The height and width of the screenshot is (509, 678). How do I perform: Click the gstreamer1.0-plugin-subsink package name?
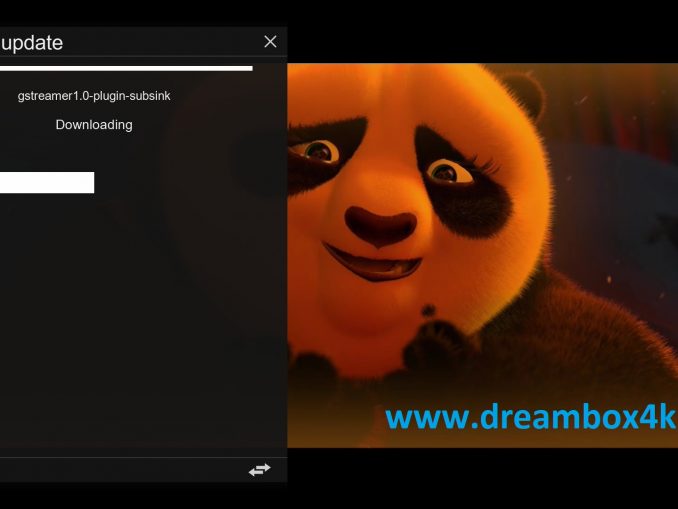pyautogui.click(x=94, y=96)
